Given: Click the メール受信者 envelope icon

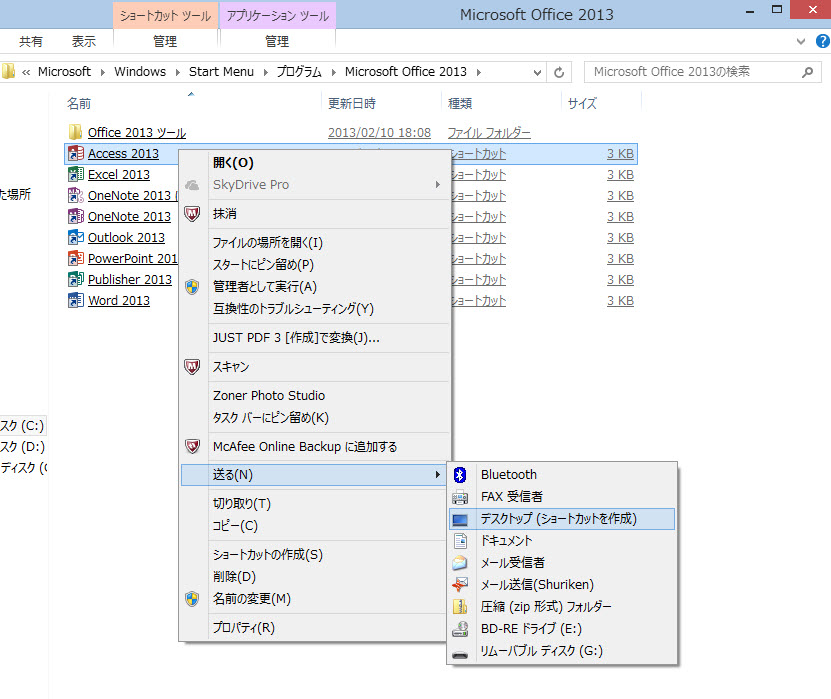Looking at the screenshot, I should click(x=460, y=563).
